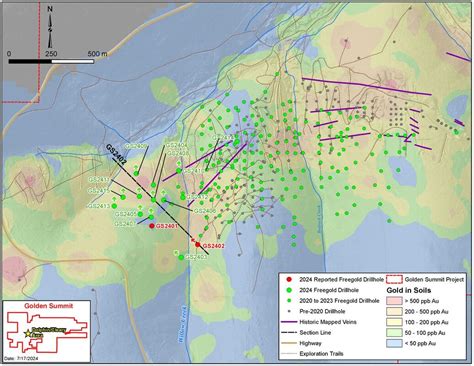Select the 200 - 500 ppb Au swatch
The height and width of the screenshot is (366, 474).
pyautogui.click(x=394, y=312)
